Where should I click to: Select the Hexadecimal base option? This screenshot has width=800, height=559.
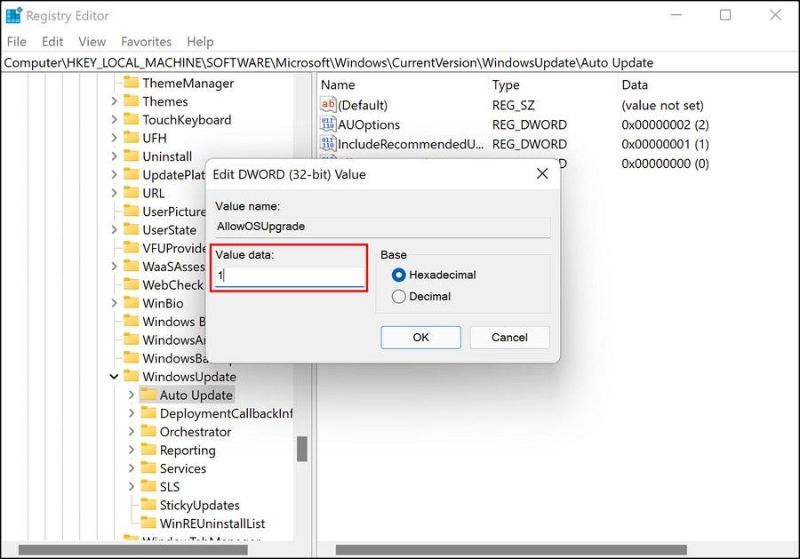400,275
